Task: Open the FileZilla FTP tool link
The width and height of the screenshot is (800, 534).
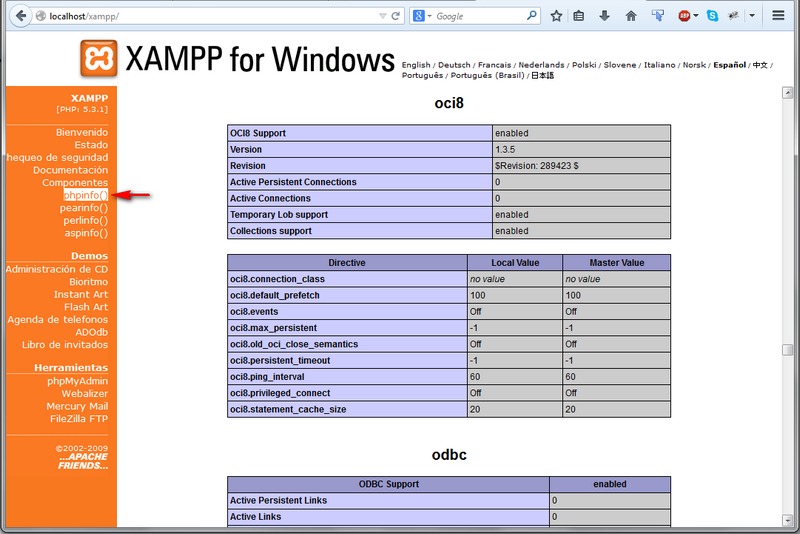Action: pyautogui.click(x=79, y=419)
